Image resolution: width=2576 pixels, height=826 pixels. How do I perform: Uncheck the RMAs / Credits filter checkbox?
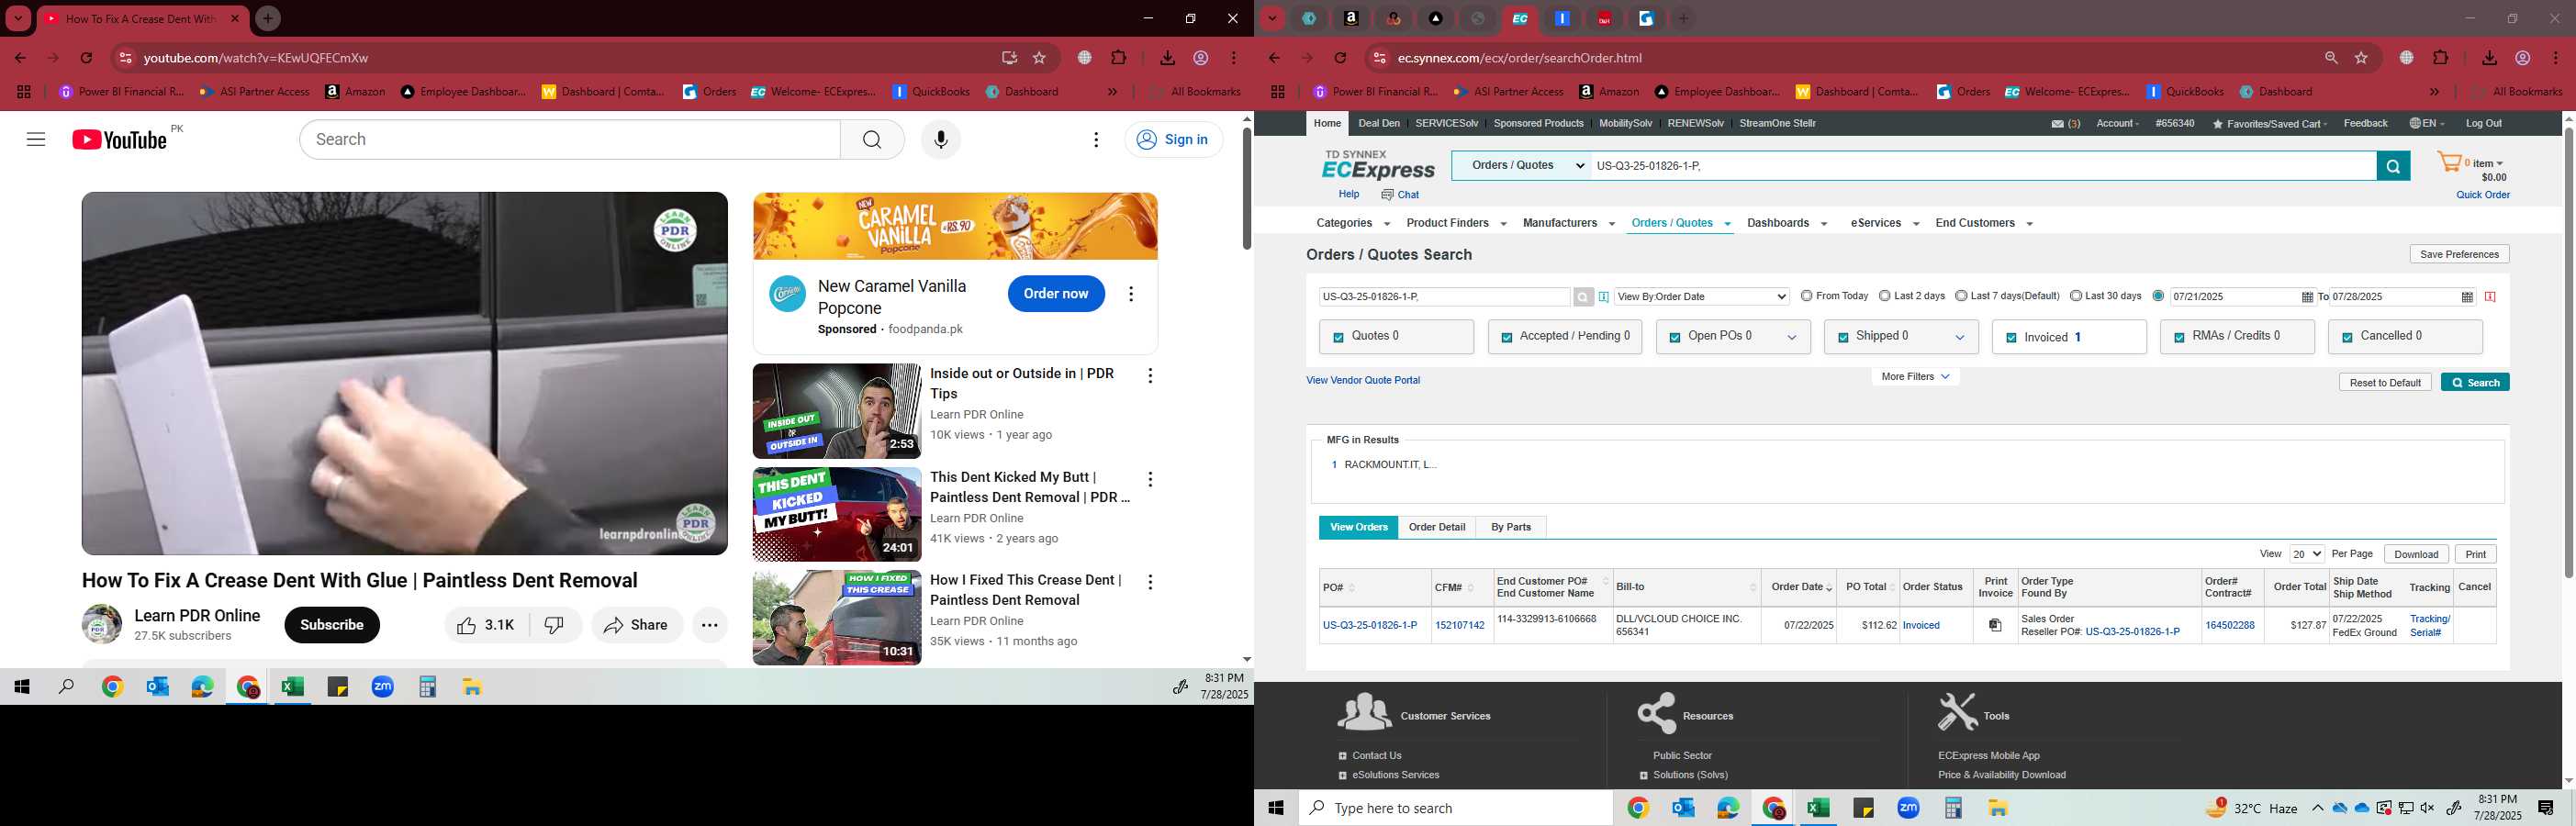point(2179,338)
